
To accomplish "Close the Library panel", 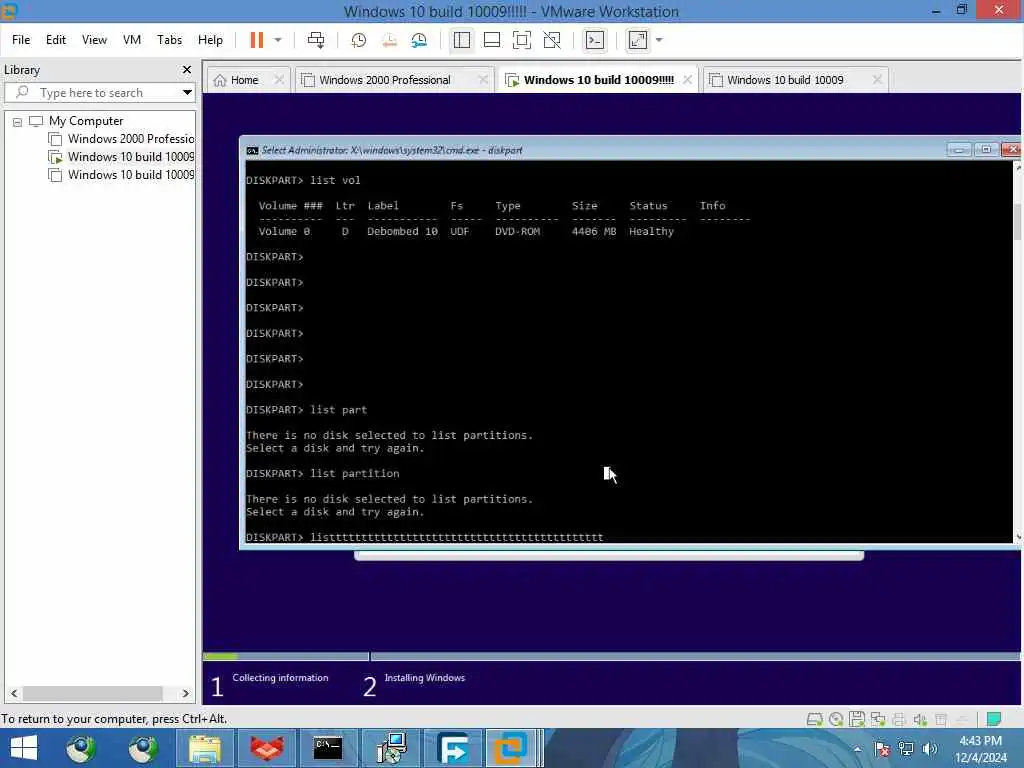I will [x=187, y=69].
